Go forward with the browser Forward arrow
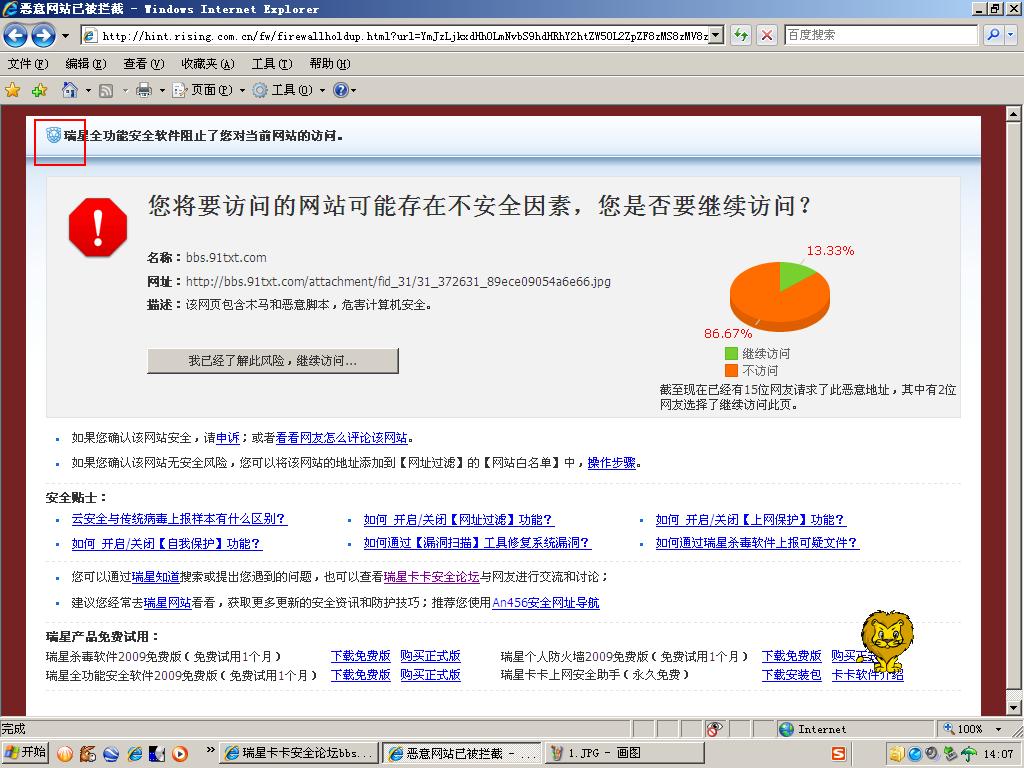This screenshot has height=768, width=1024. pyautogui.click(x=43, y=35)
